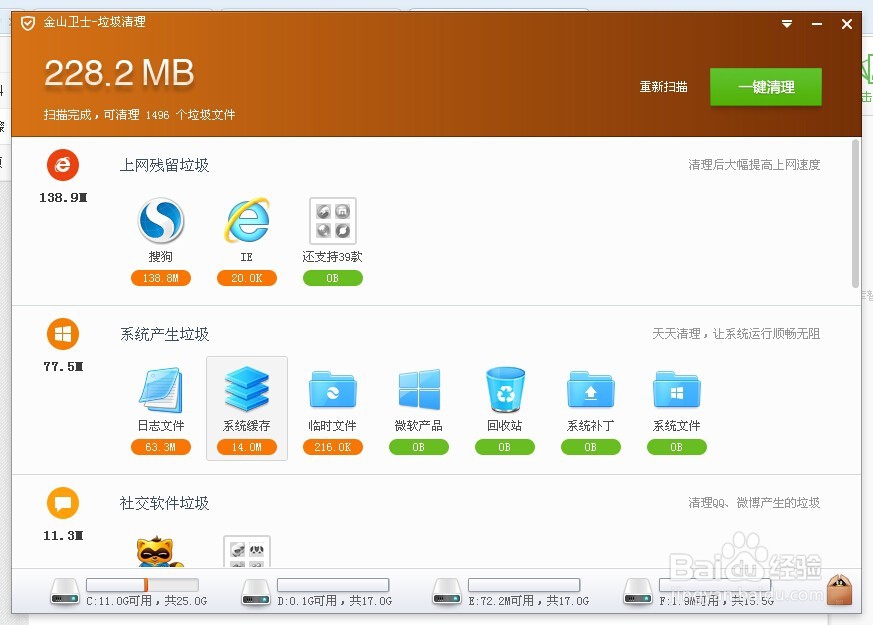This screenshot has height=625, width=873.
Task: Click the E:72.2M可用 drive label
Action: click(x=528, y=601)
